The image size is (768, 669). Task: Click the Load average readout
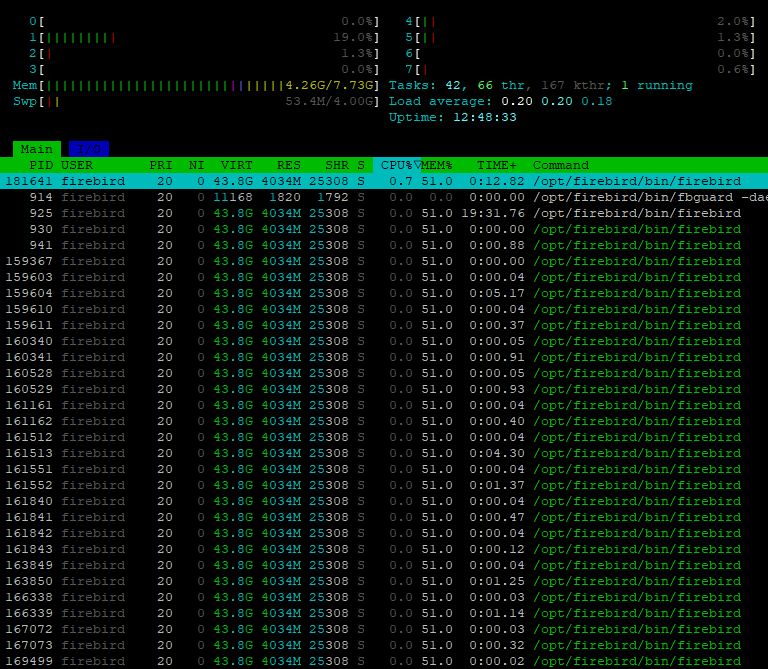click(x=500, y=101)
